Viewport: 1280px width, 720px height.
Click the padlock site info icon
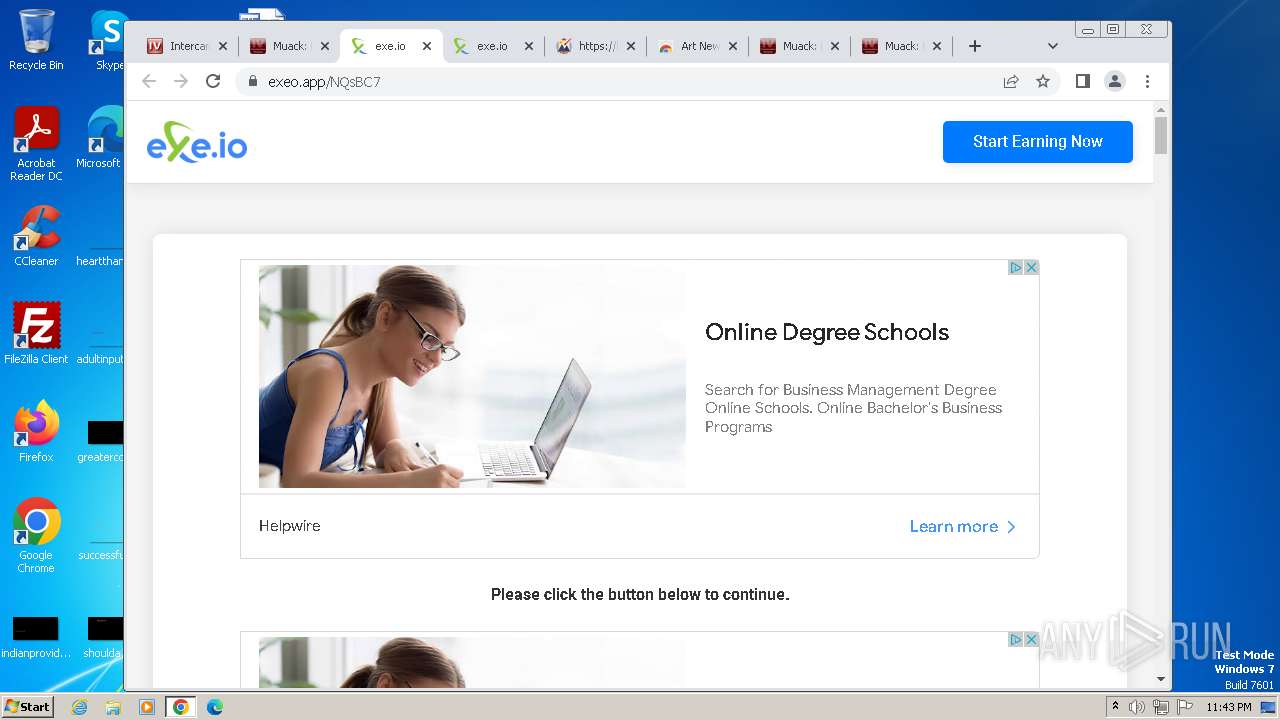point(253,81)
